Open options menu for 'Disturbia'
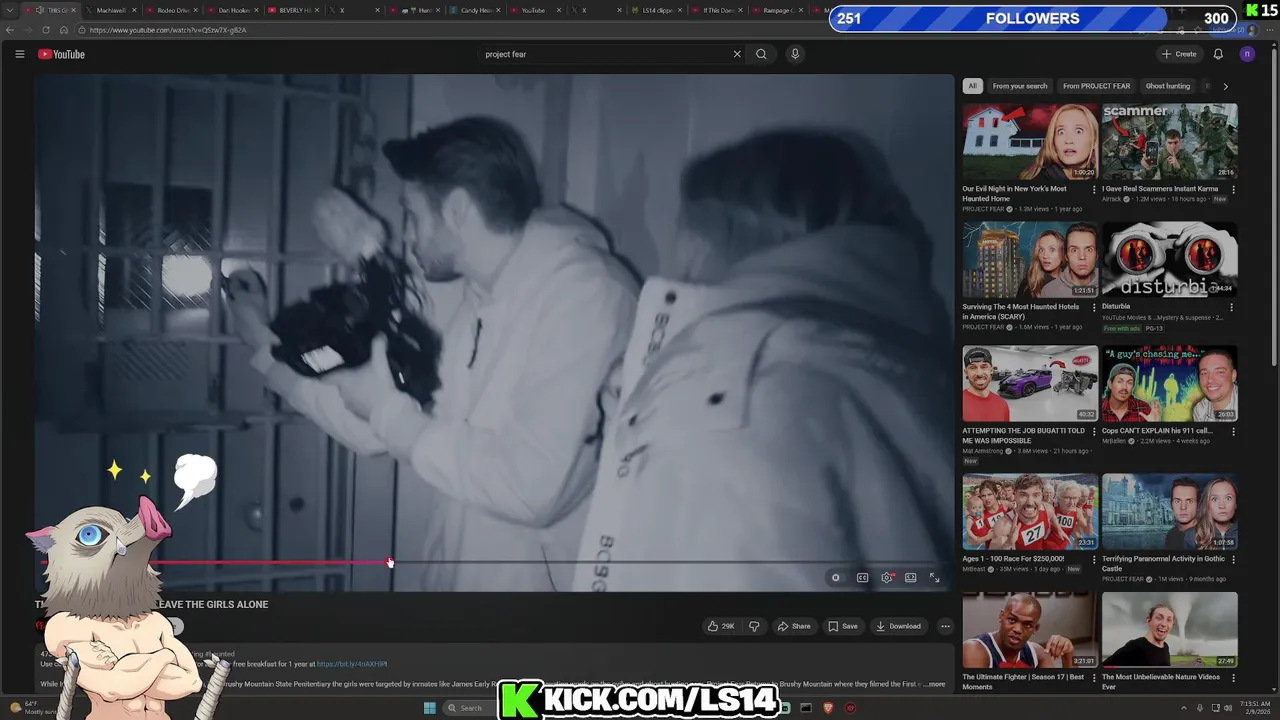 point(1233,307)
